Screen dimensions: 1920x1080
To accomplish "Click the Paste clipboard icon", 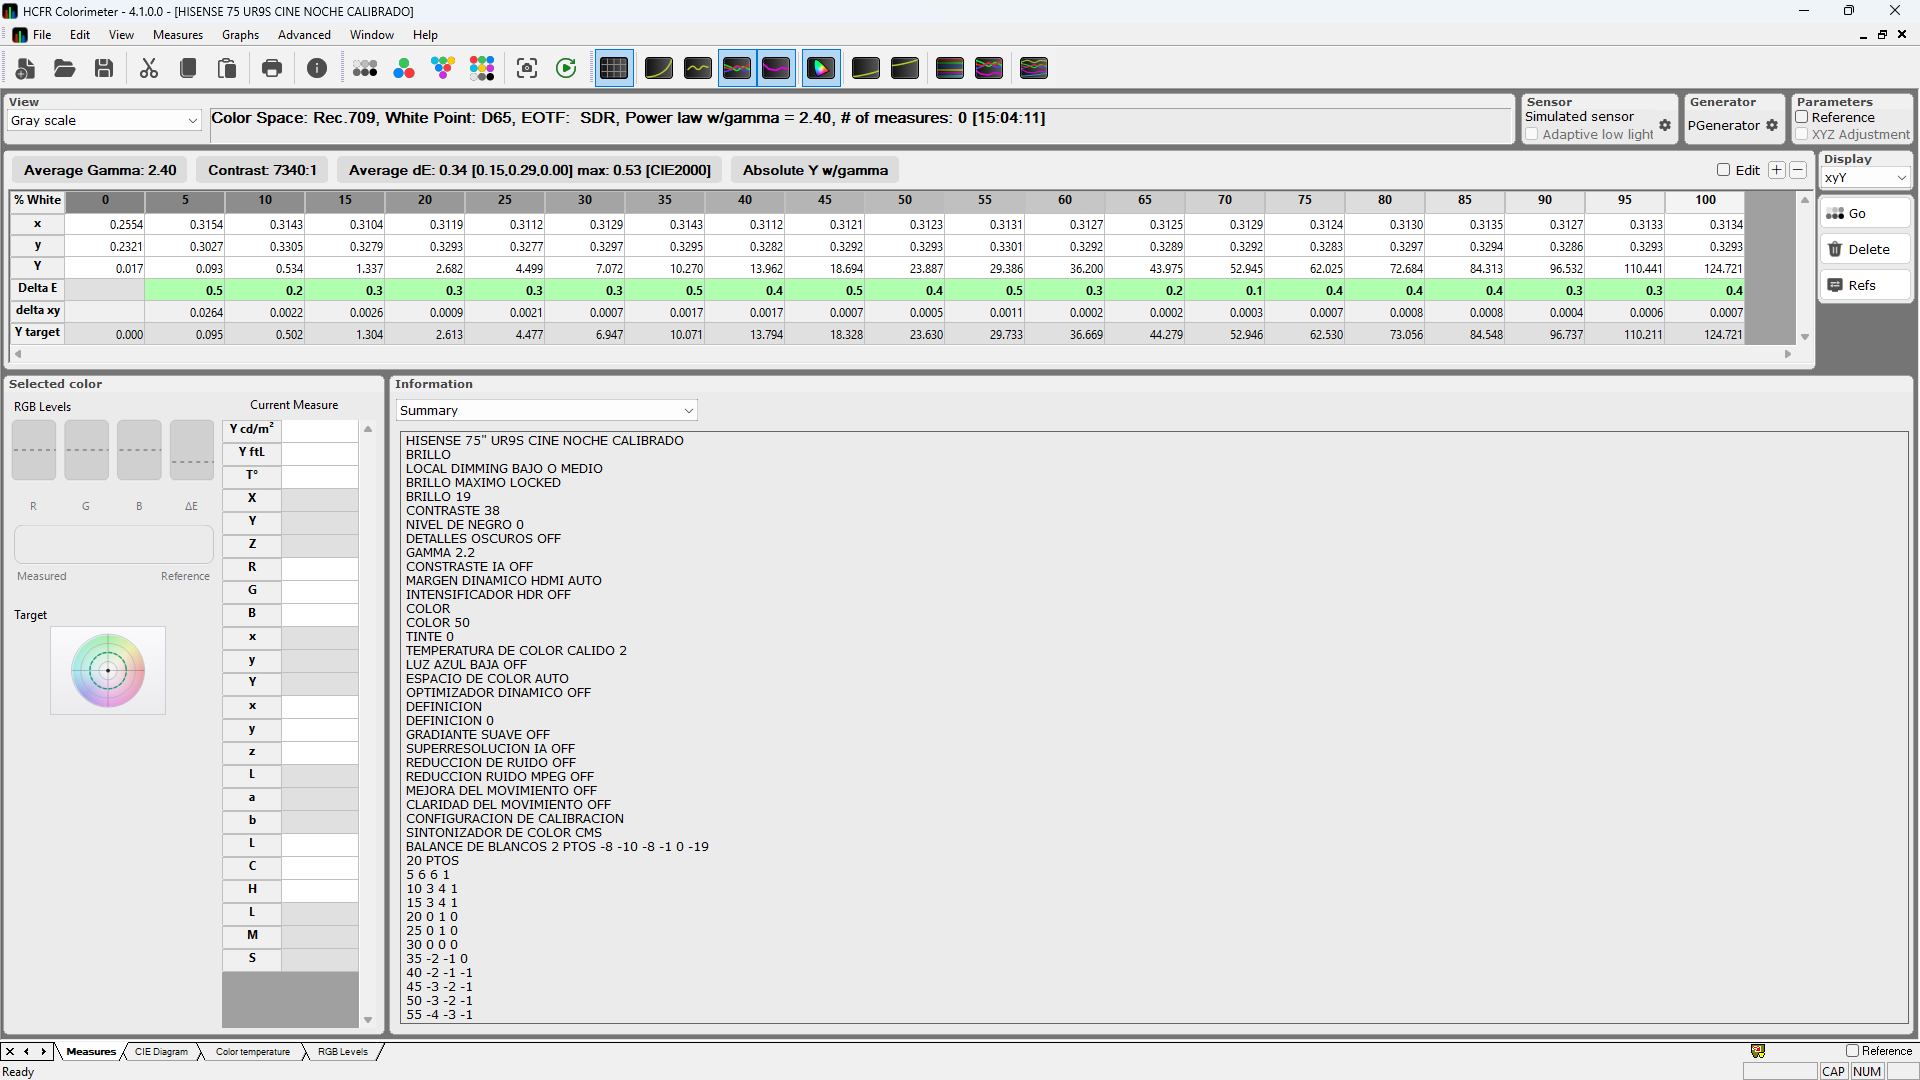I will coord(227,68).
